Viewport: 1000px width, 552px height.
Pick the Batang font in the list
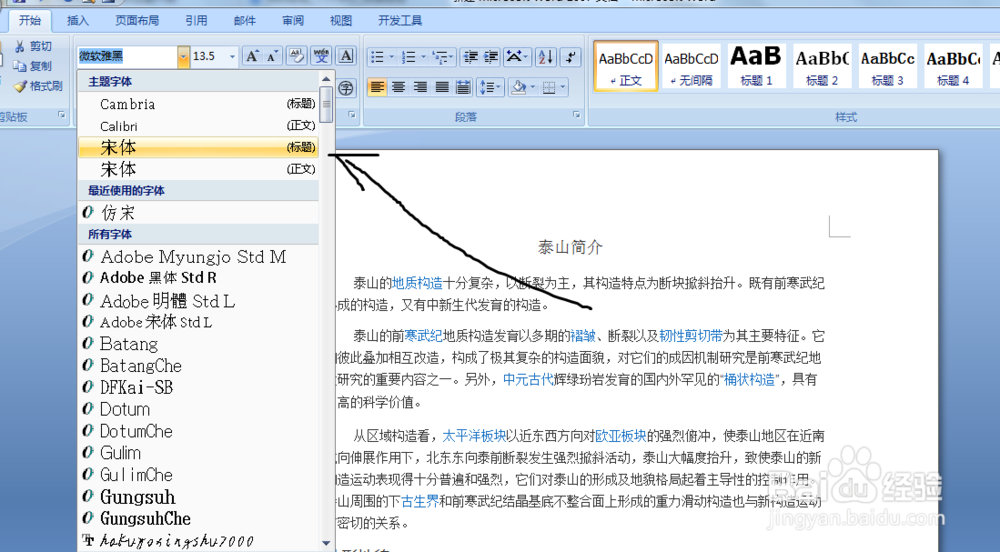point(198,344)
